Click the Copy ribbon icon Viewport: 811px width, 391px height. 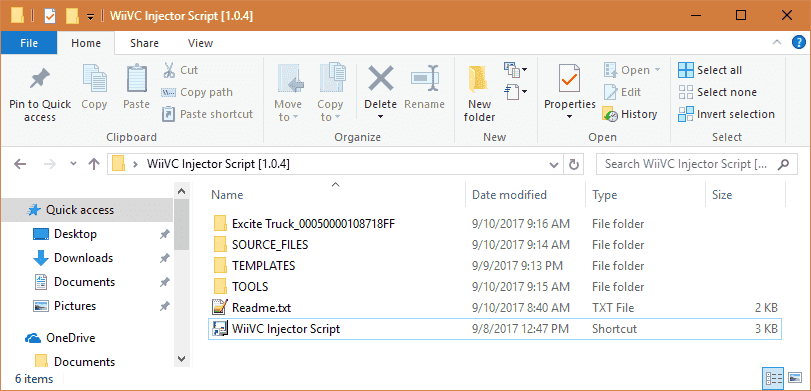pos(94,79)
